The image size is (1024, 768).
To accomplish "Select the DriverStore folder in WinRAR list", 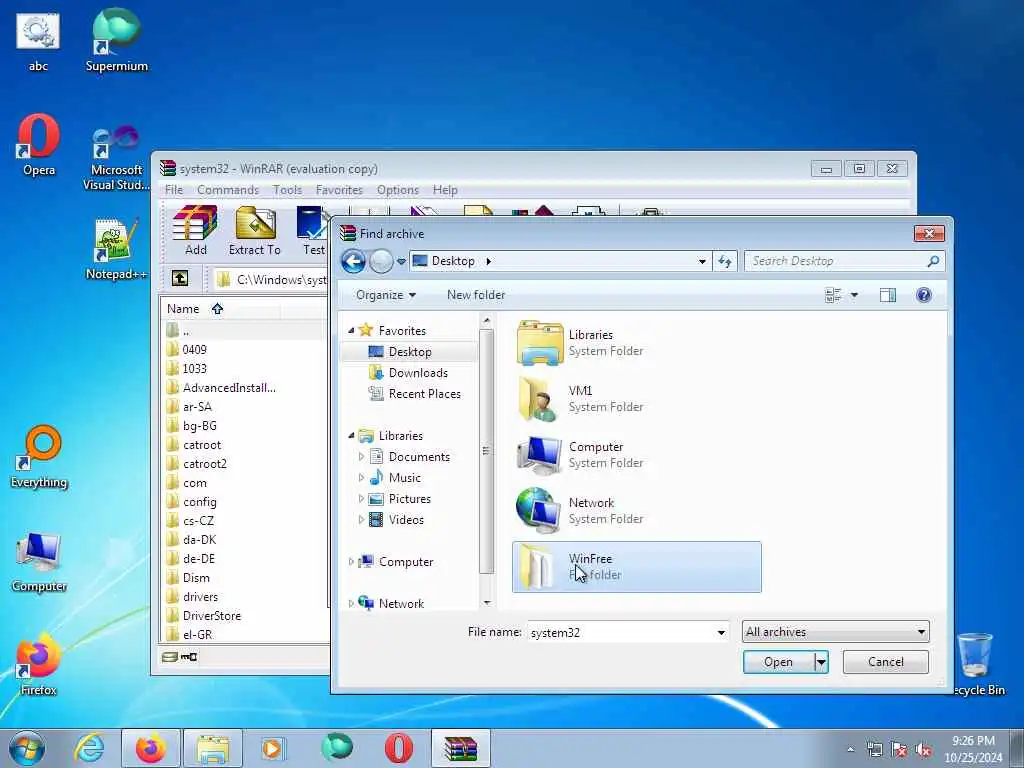I will click(212, 616).
